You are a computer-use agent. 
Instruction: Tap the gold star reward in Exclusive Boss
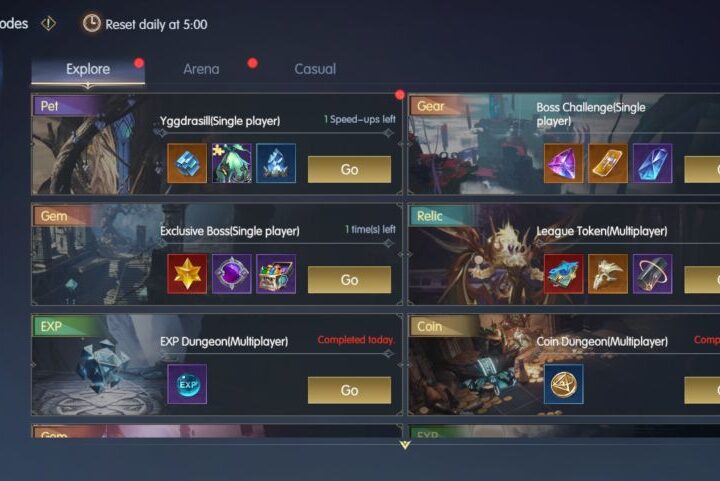pyautogui.click(x=187, y=274)
